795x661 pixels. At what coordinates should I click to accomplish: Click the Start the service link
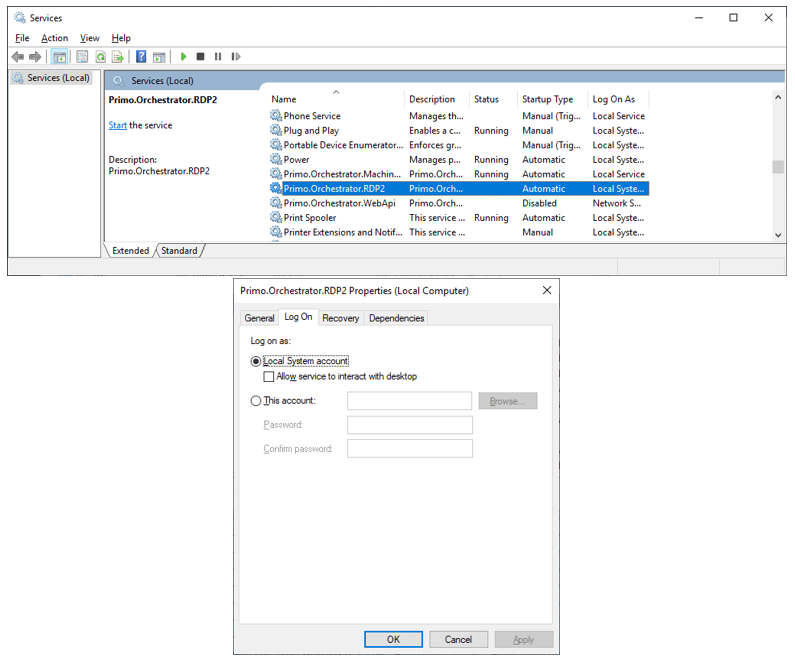coord(117,125)
